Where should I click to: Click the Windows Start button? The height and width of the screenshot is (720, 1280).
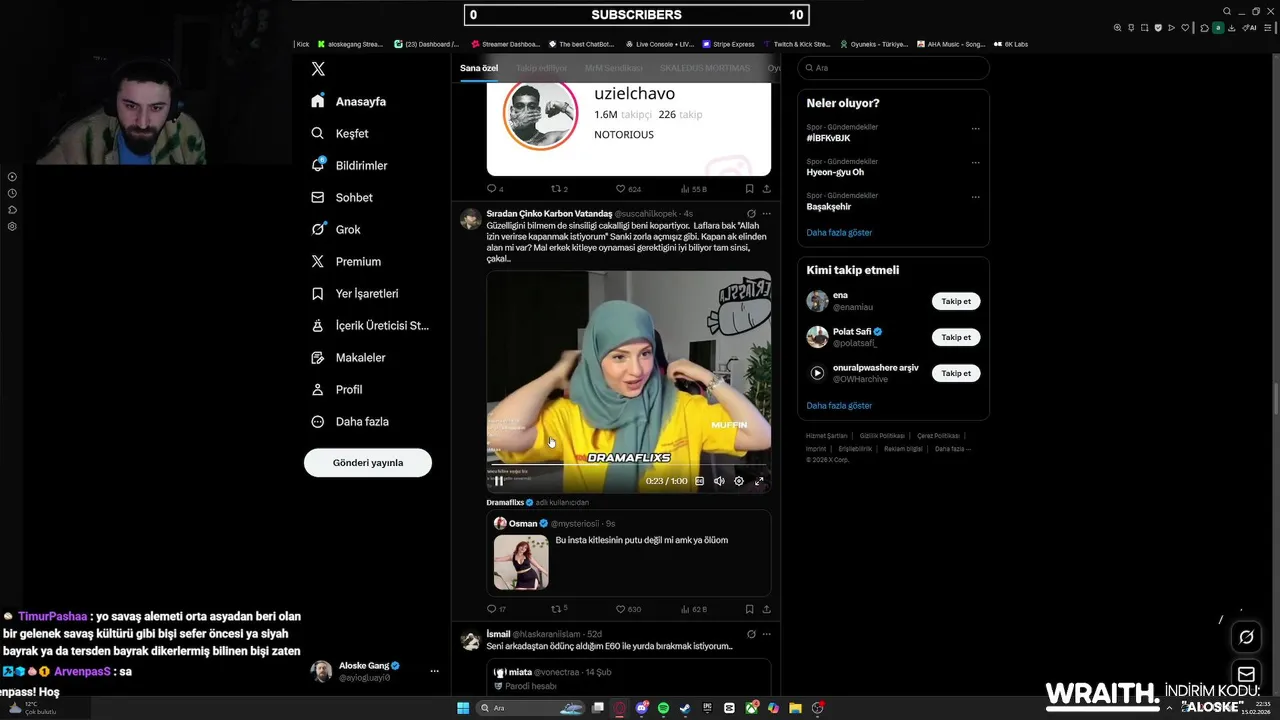(x=463, y=708)
